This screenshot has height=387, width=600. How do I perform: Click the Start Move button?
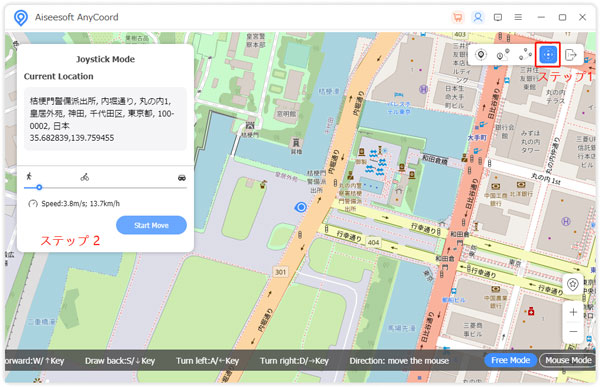point(152,225)
